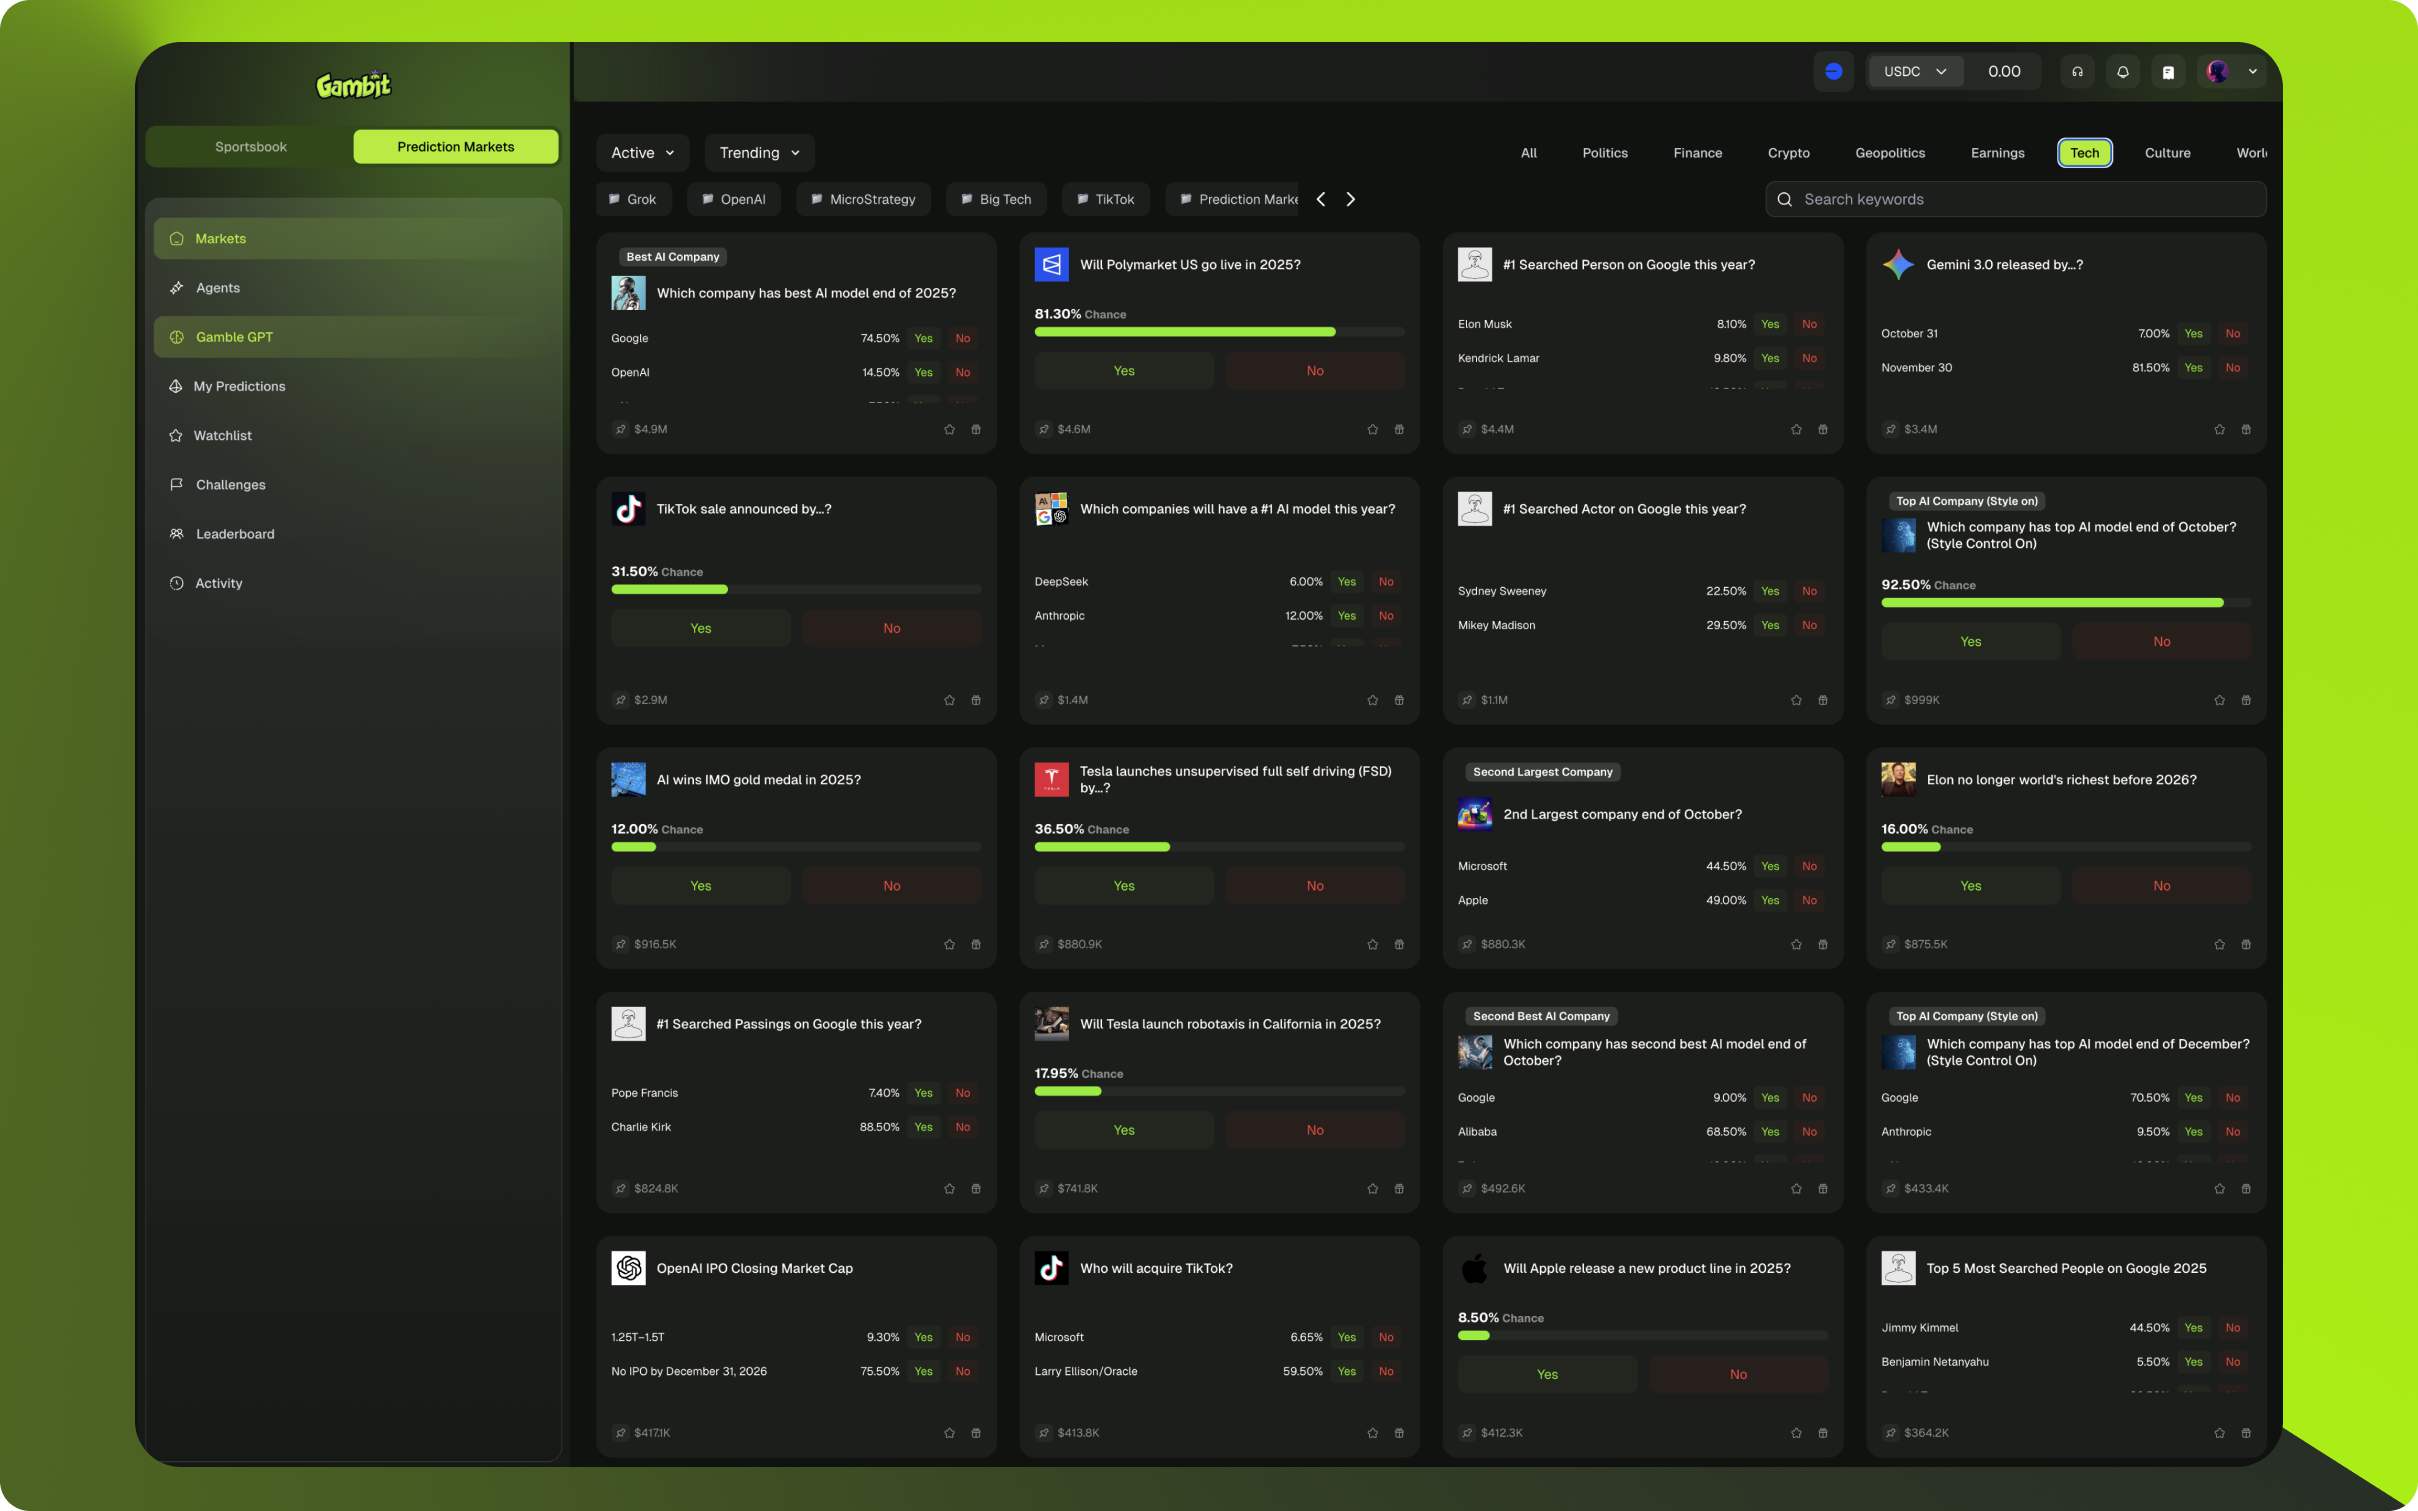The height and width of the screenshot is (1511, 2418).
Task: Click the headset support icon
Action: click(x=2077, y=72)
